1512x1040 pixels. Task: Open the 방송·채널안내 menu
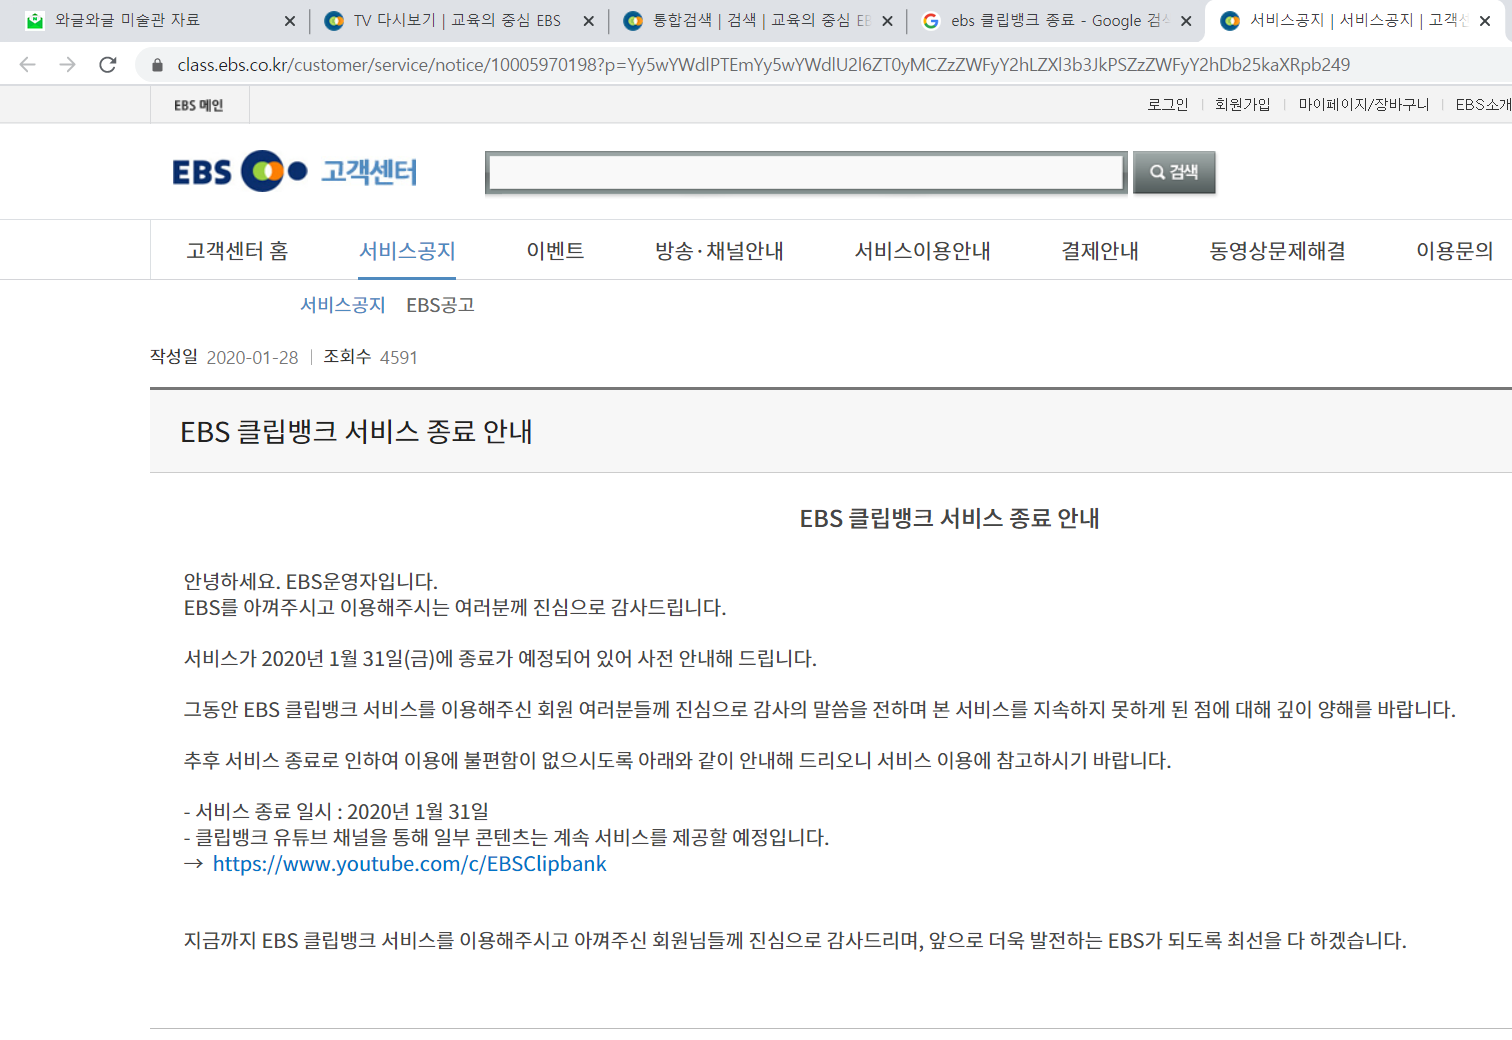[x=719, y=251]
